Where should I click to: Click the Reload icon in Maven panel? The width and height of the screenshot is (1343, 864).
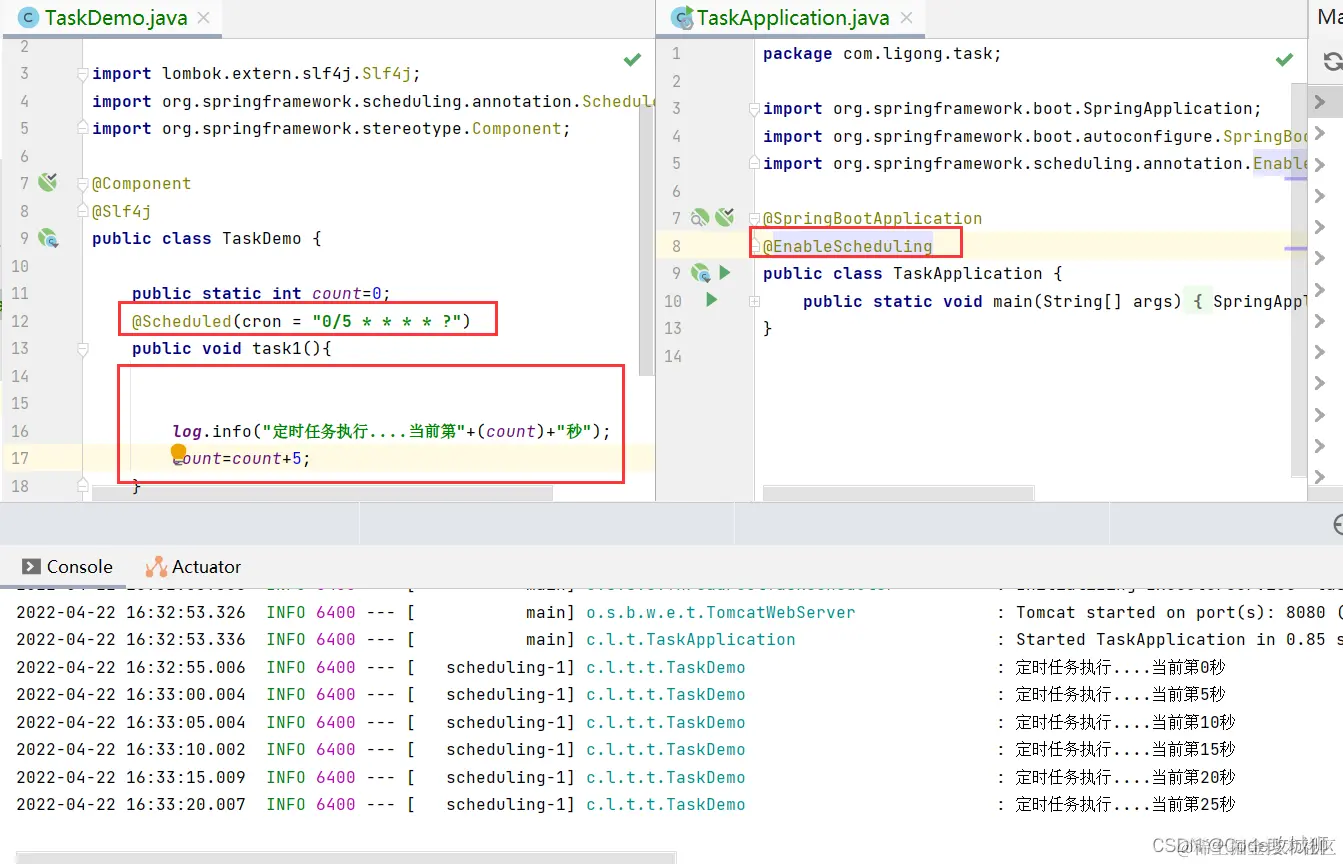pyautogui.click(x=1332, y=62)
